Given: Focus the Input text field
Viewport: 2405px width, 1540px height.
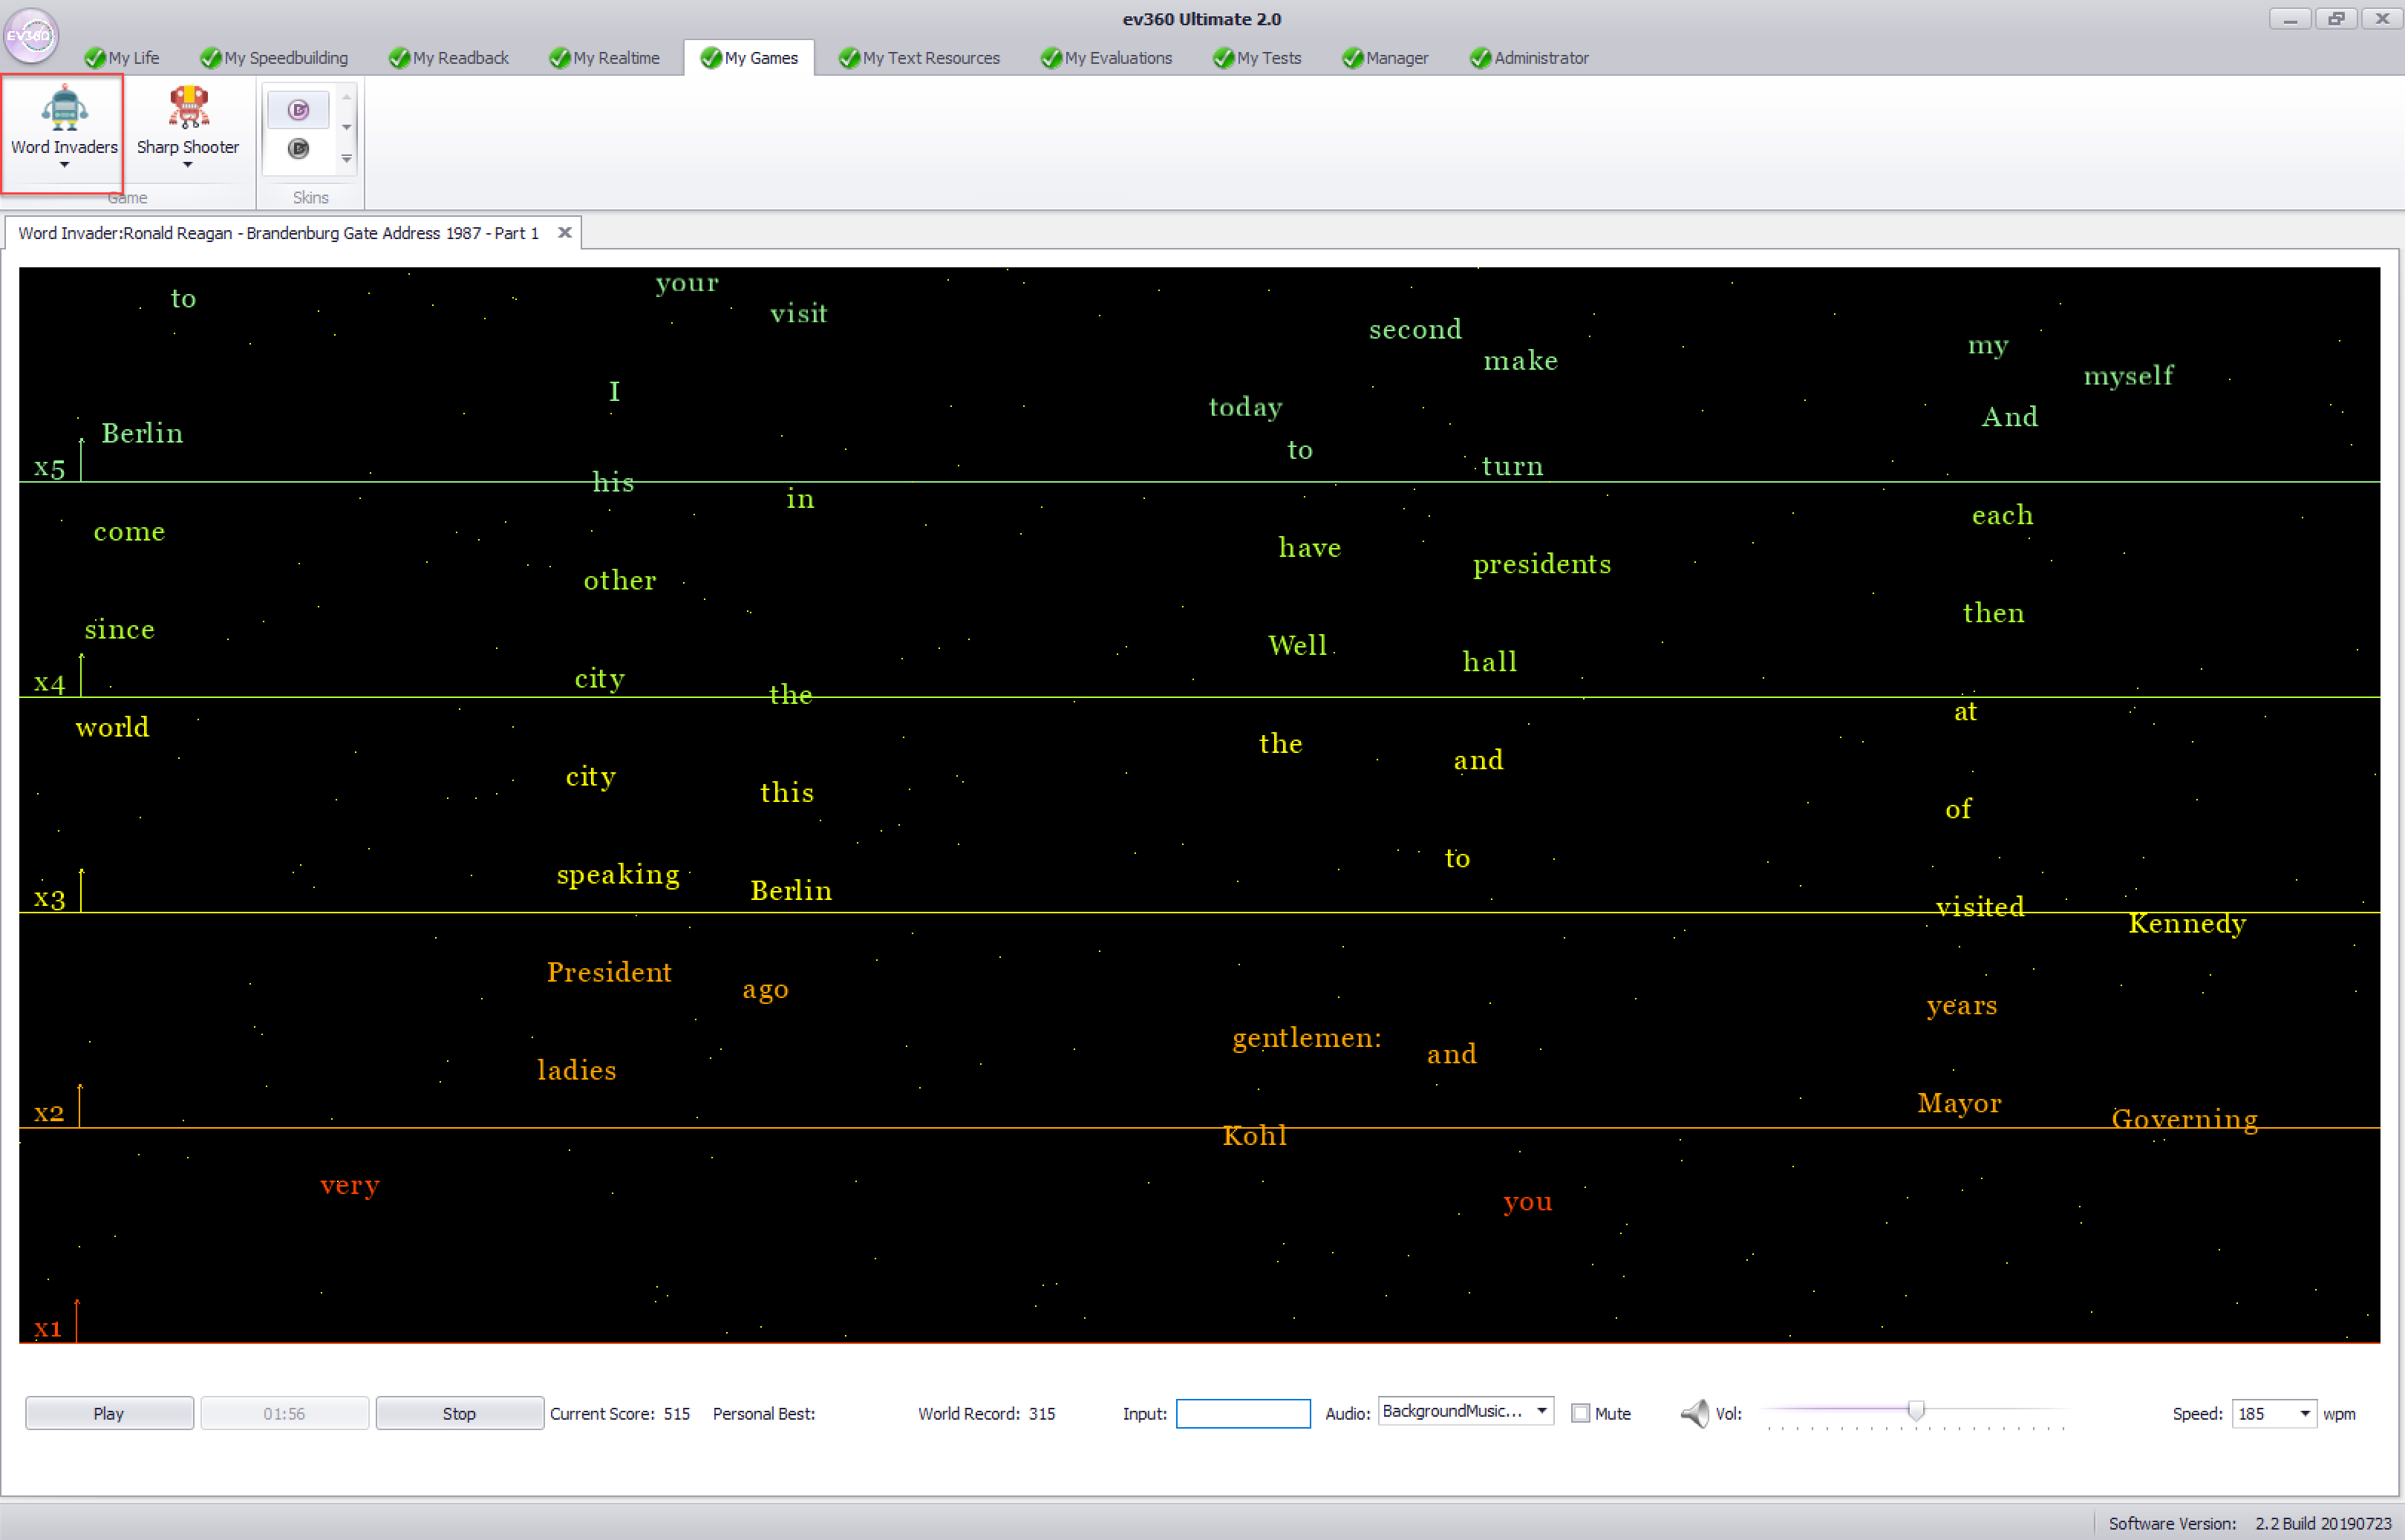Looking at the screenshot, I should [1243, 1413].
